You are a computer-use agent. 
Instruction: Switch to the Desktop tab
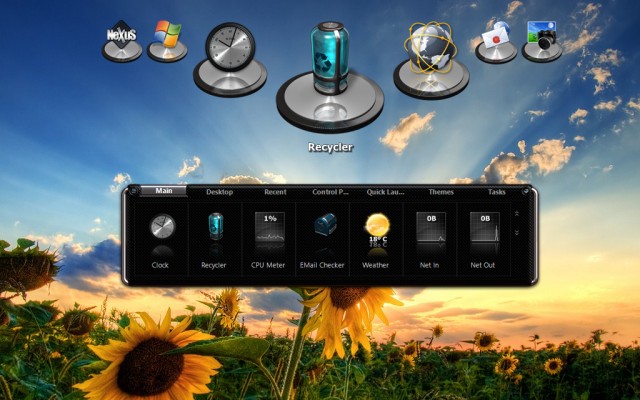click(x=219, y=192)
